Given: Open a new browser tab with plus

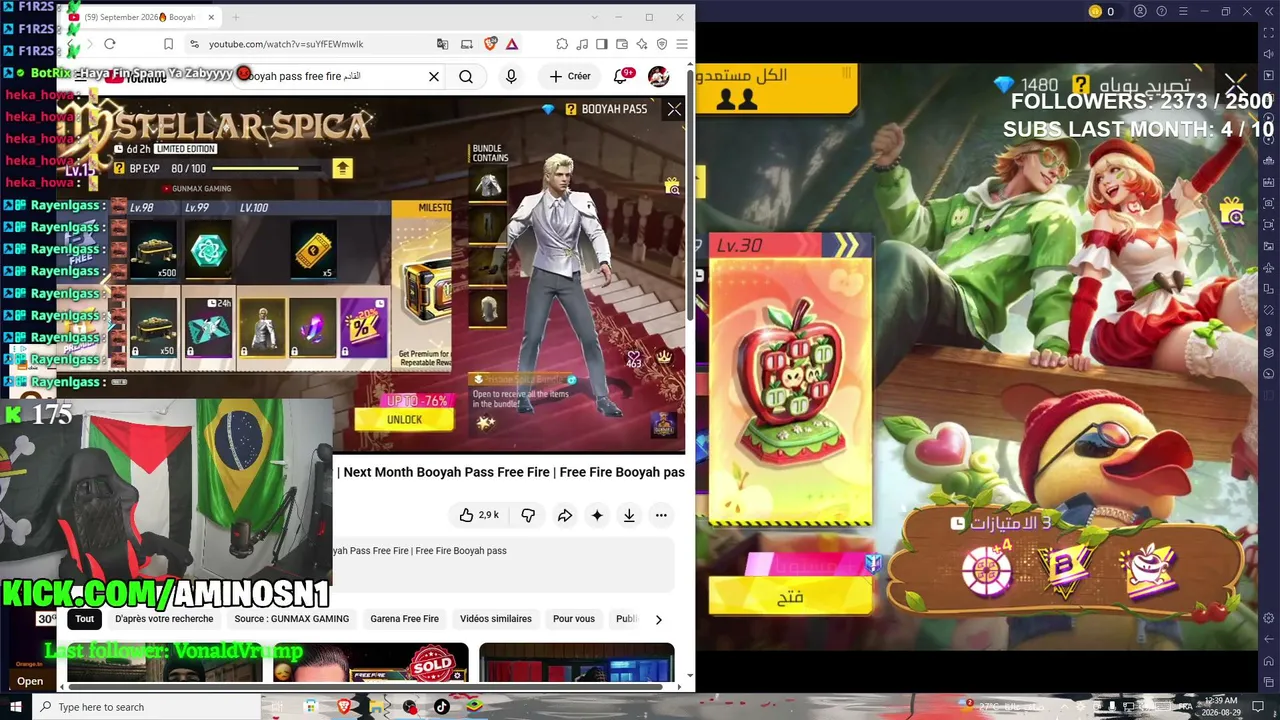Looking at the screenshot, I should pos(236,17).
